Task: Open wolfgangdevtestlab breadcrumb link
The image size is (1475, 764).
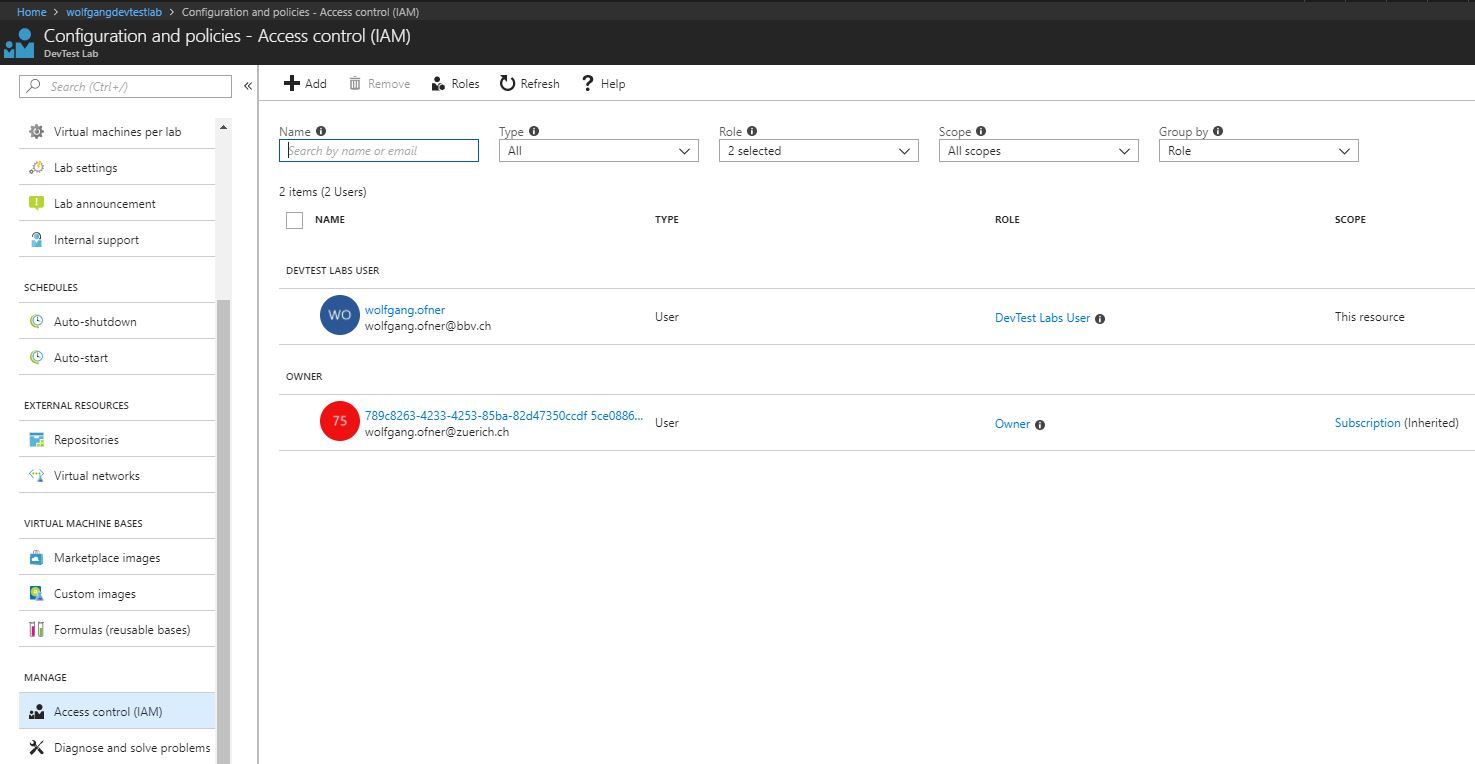Action: pos(113,12)
